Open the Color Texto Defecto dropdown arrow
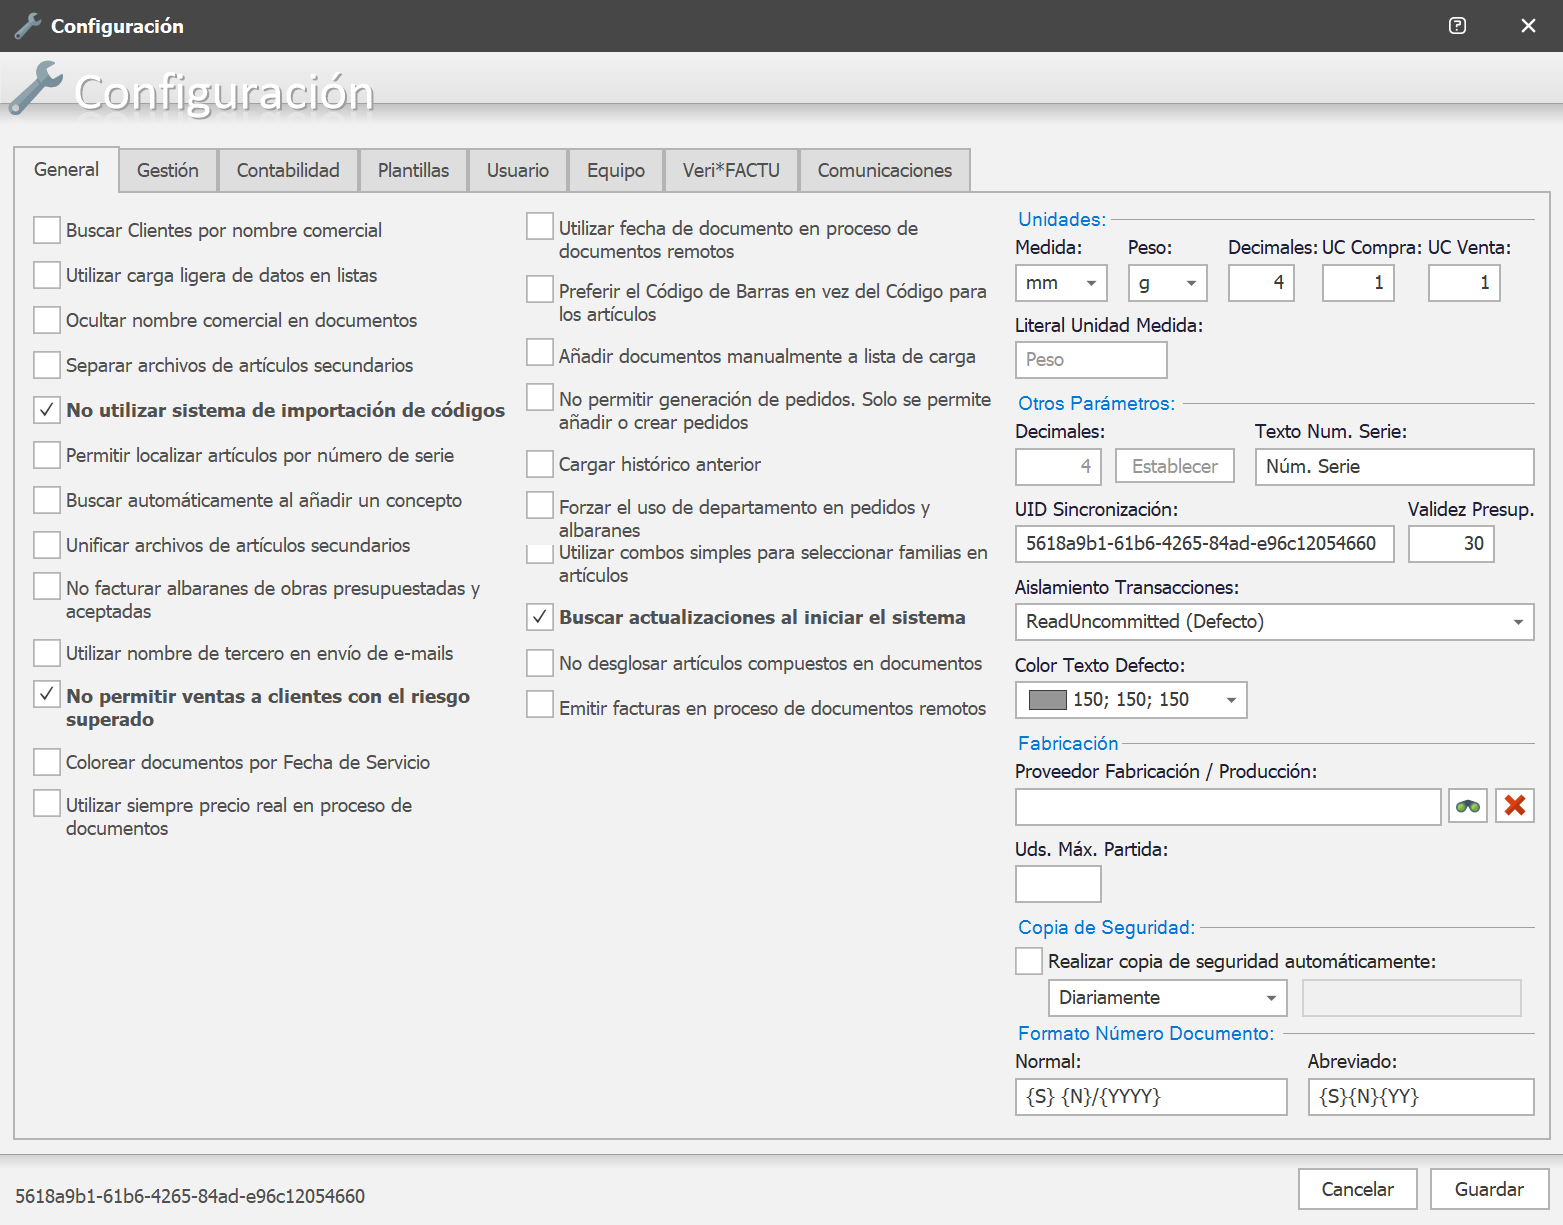Screen dimensions: 1563x1225 click(1232, 700)
